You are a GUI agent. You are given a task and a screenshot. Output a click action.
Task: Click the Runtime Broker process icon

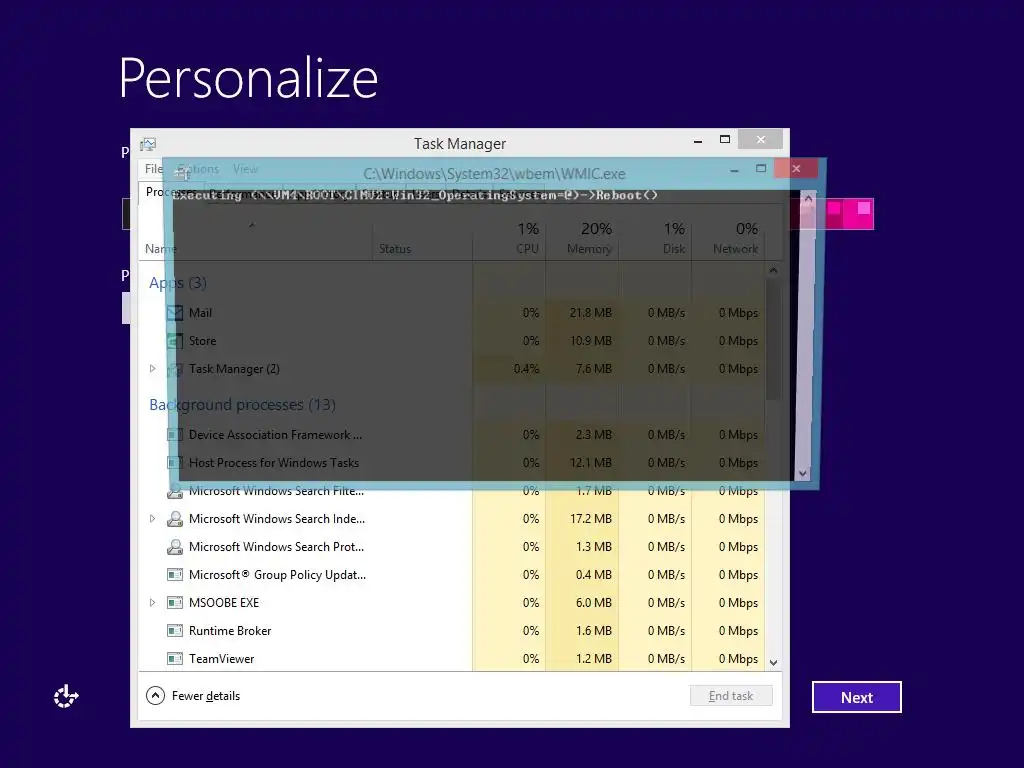[174, 631]
